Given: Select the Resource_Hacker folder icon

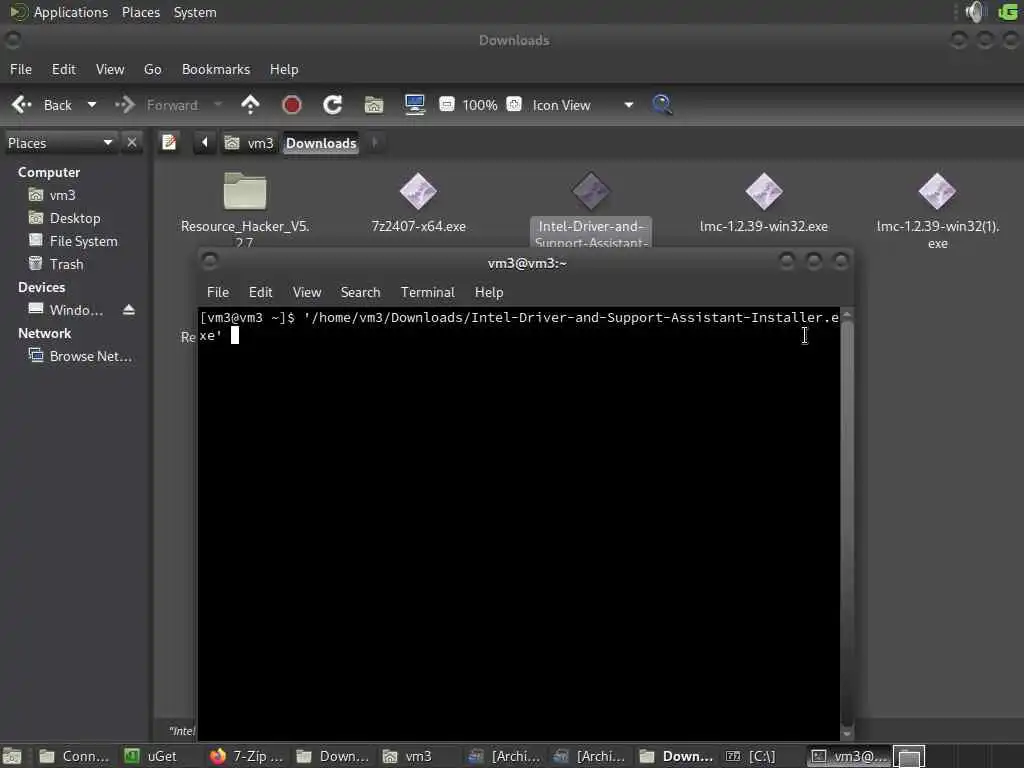Looking at the screenshot, I should pyautogui.click(x=245, y=191).
